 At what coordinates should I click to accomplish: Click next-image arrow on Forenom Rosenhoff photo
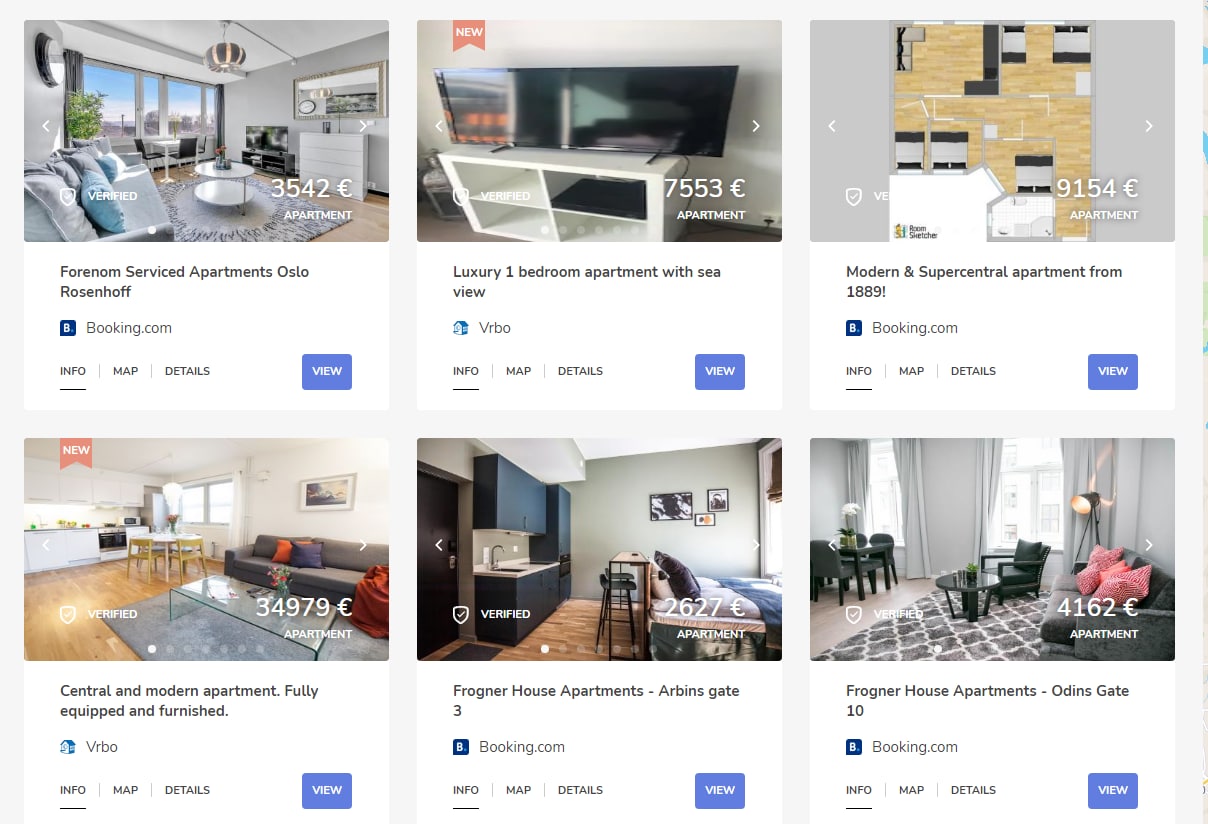(363, 126)
